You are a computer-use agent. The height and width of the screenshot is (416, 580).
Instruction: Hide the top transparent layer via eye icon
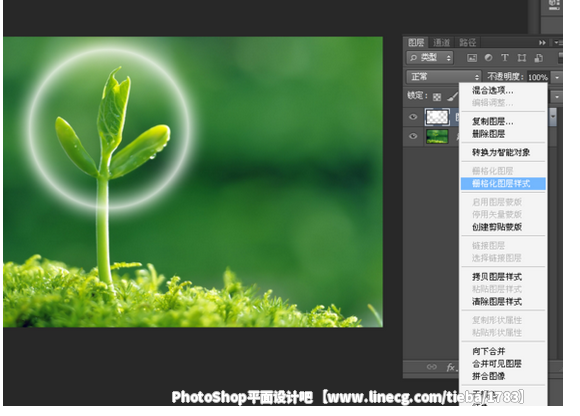tap(413, 117)
